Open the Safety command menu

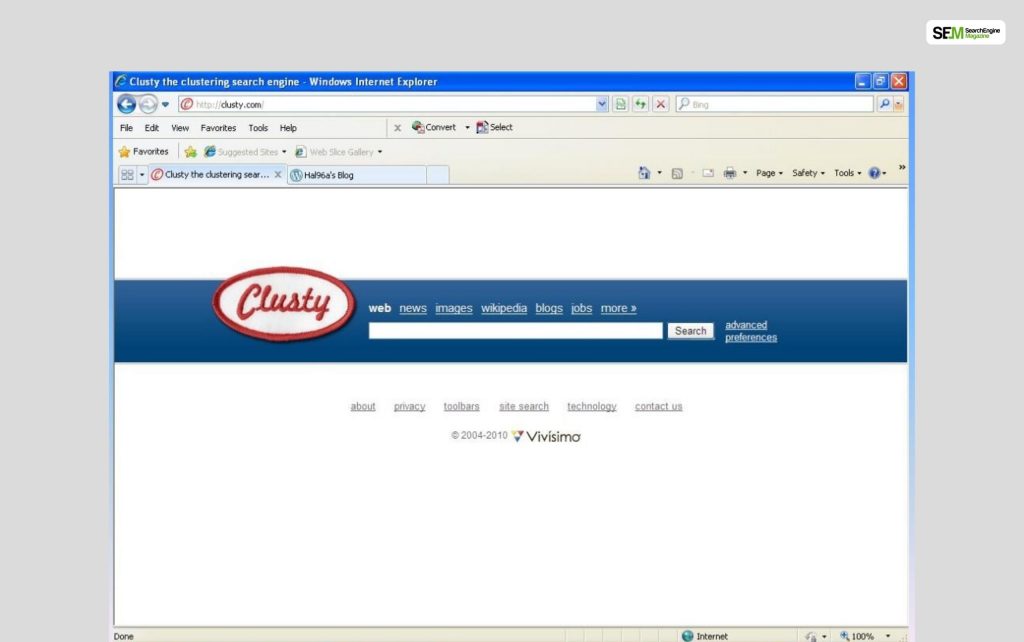pos(808,173)
